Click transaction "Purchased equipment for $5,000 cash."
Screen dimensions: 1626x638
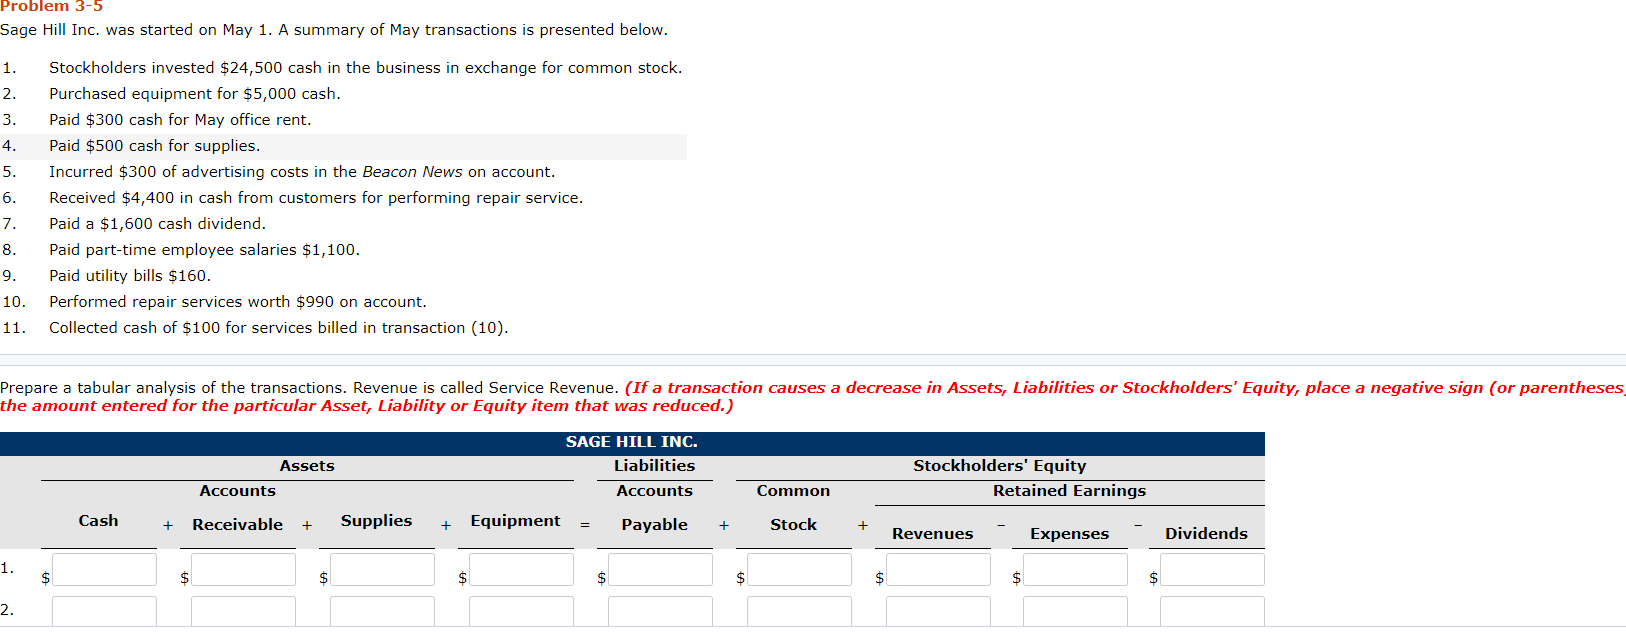coord(195,94)
